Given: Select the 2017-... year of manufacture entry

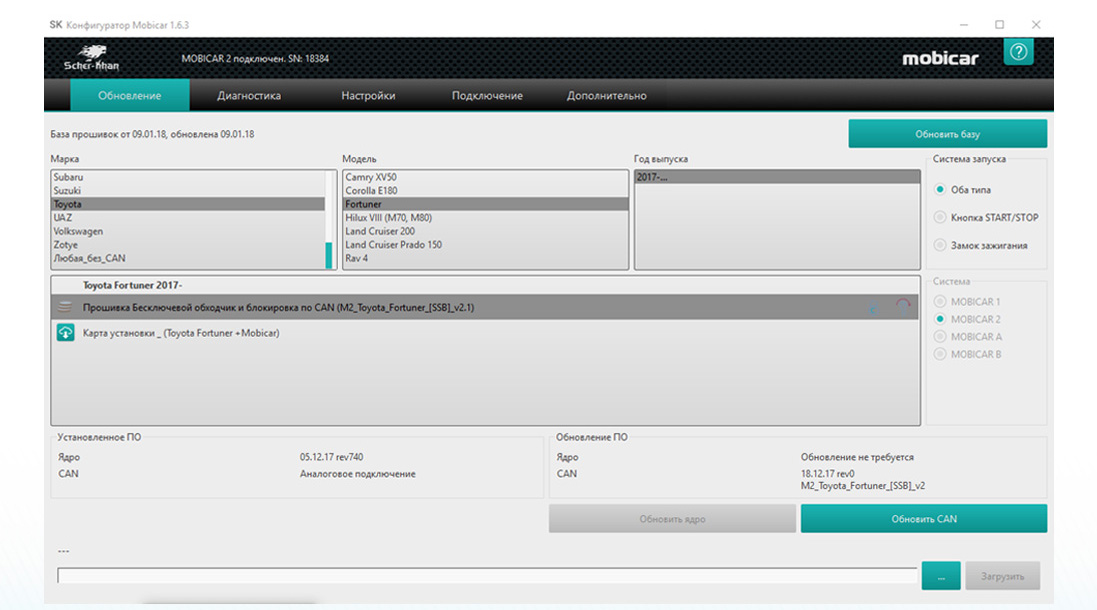Looking at the screenshot, I should coord(777,177).
